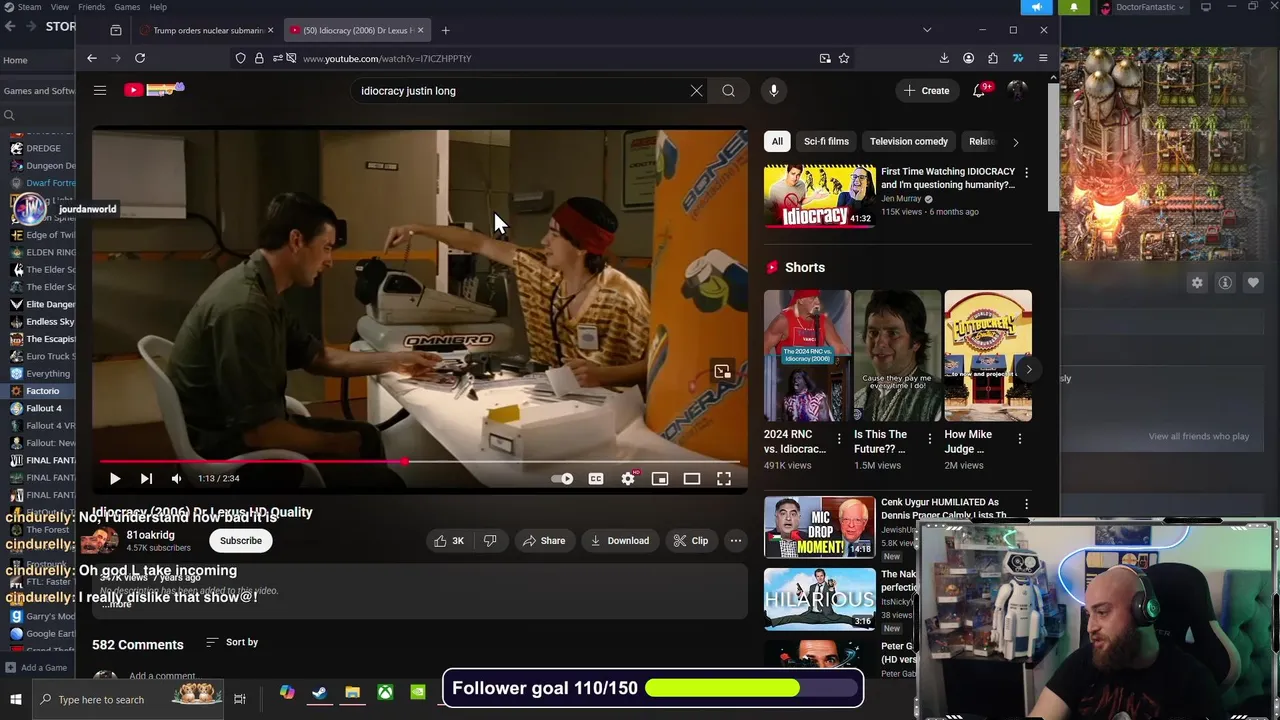The height and width of the screenshot is (720, 1280).
Task: Open the browser application hamburger menu
Action: [x=1043, y=58]
